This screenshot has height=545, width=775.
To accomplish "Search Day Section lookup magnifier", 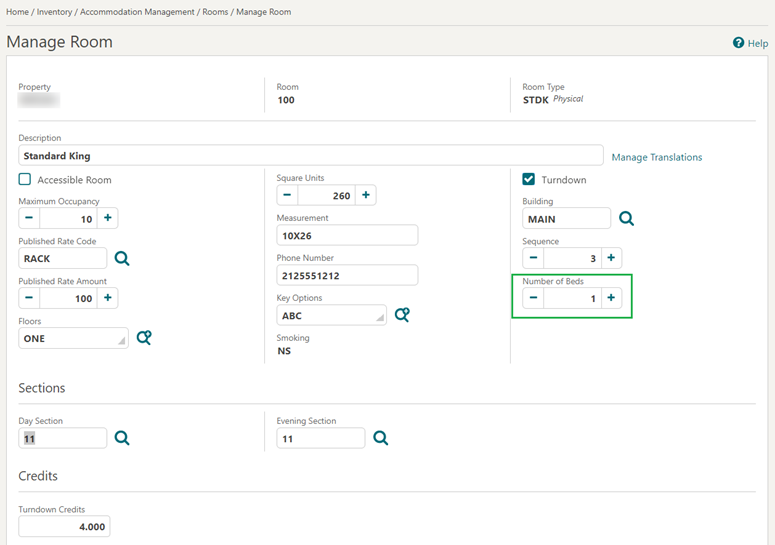I will pos(122,438).
